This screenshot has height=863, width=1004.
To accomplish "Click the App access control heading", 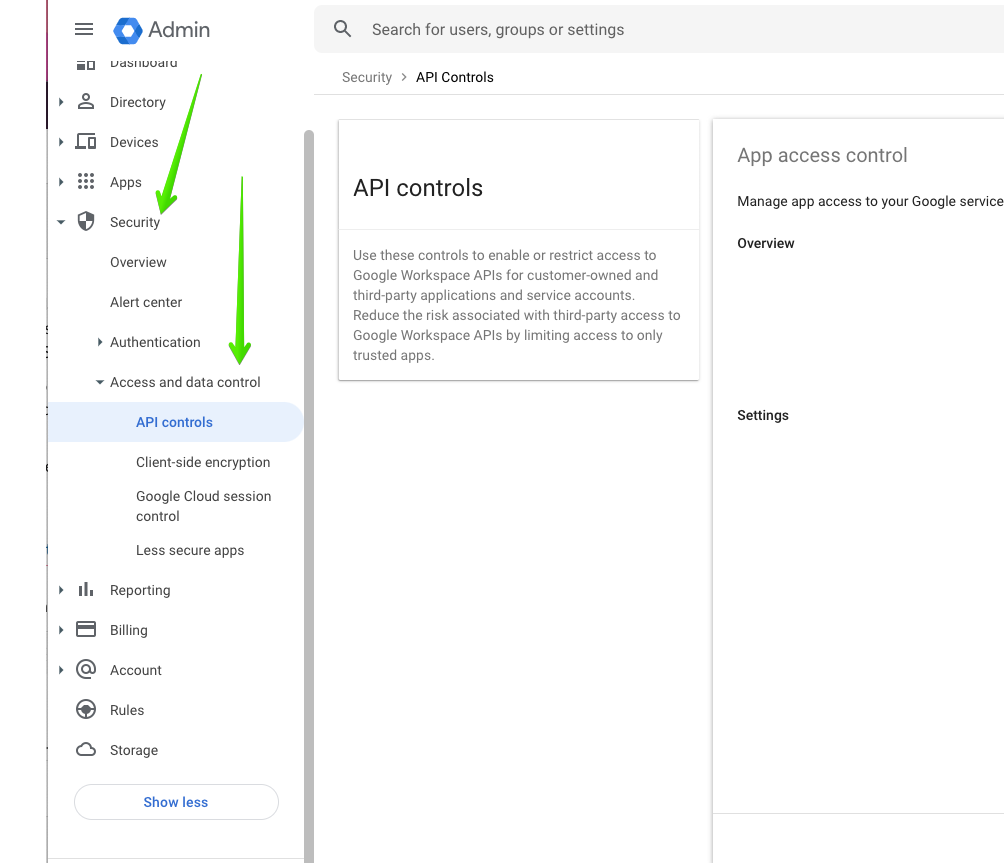I will [822, 156].
